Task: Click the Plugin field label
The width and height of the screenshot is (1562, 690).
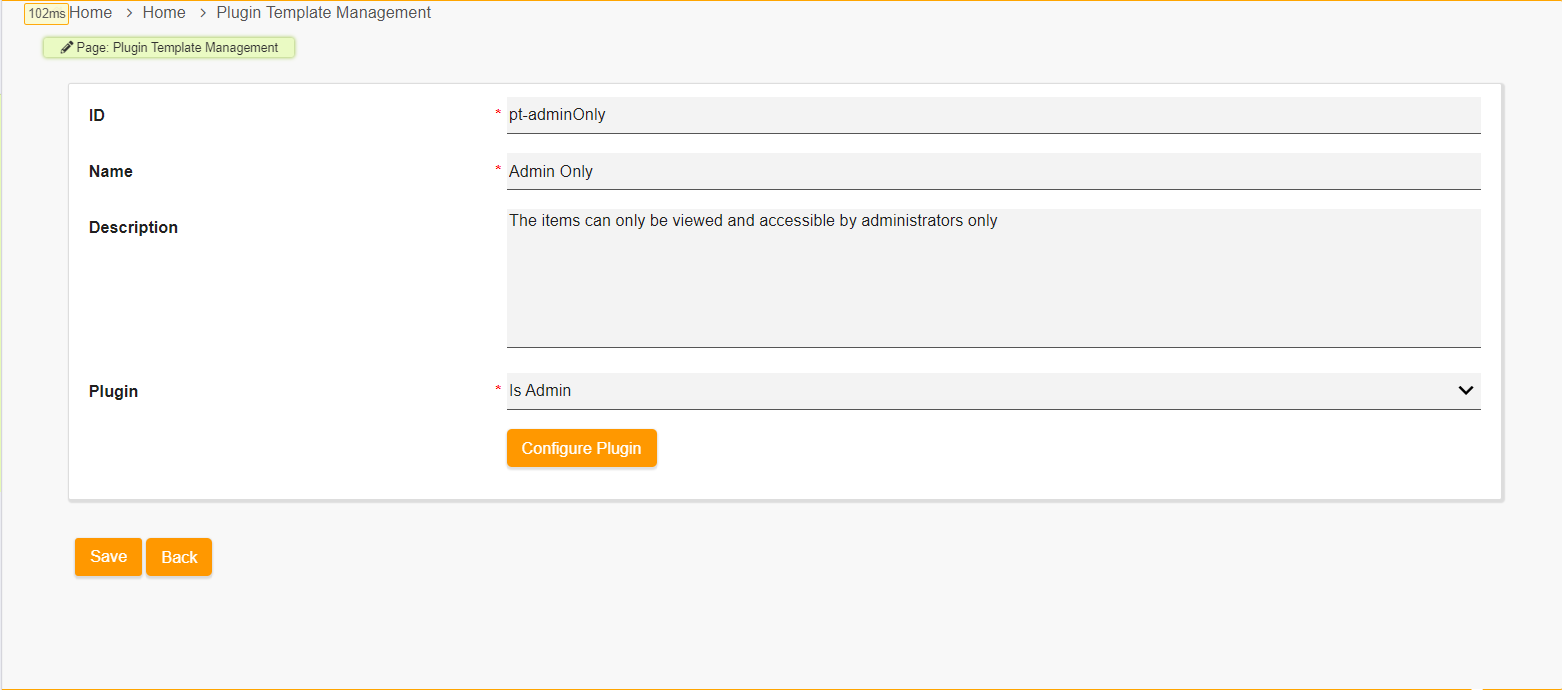Action: [x=113, y=391]
